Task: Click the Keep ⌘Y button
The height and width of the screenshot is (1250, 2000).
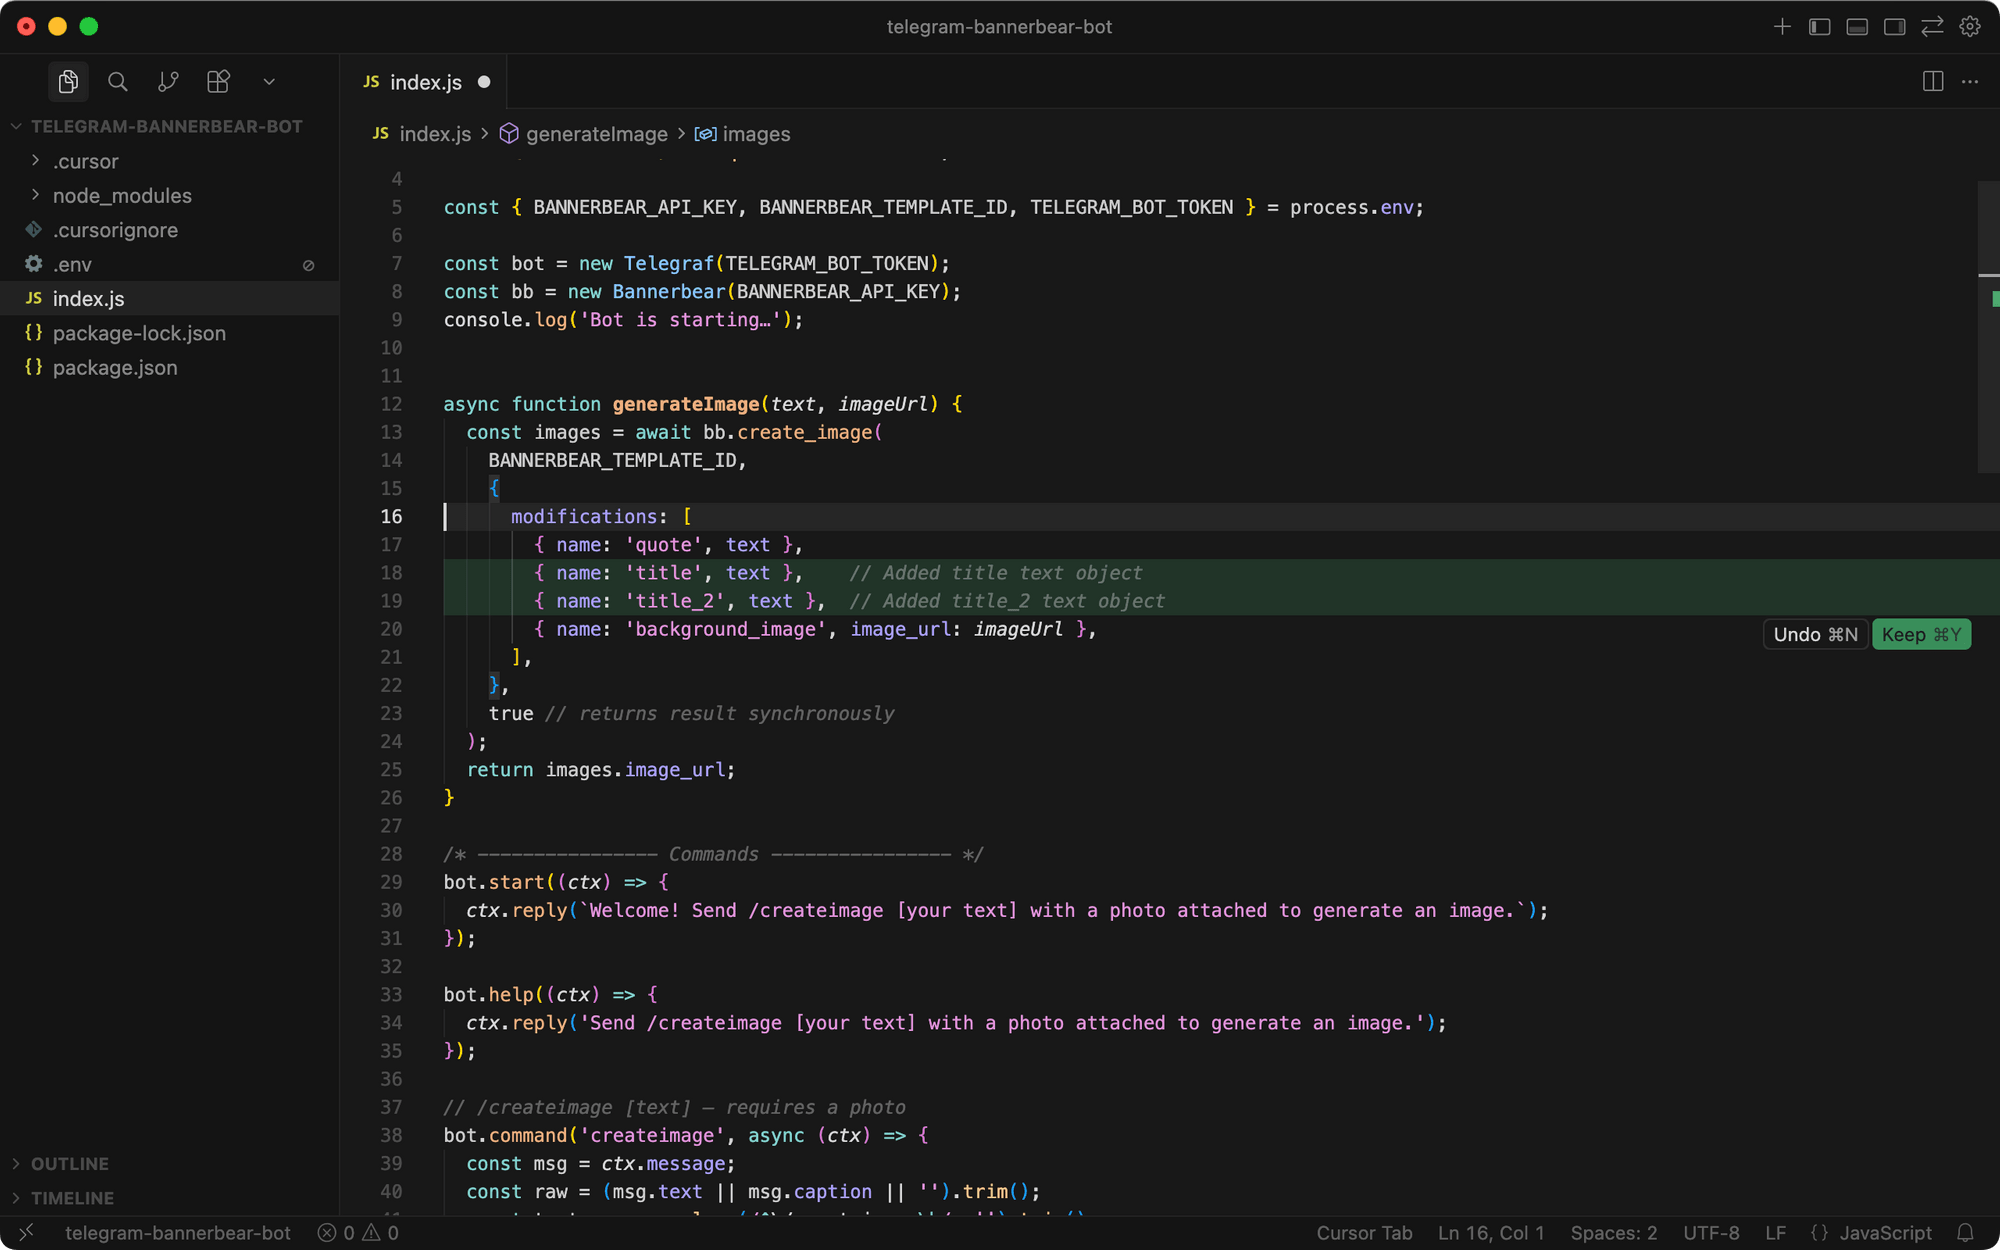Action: (1921, 634)
